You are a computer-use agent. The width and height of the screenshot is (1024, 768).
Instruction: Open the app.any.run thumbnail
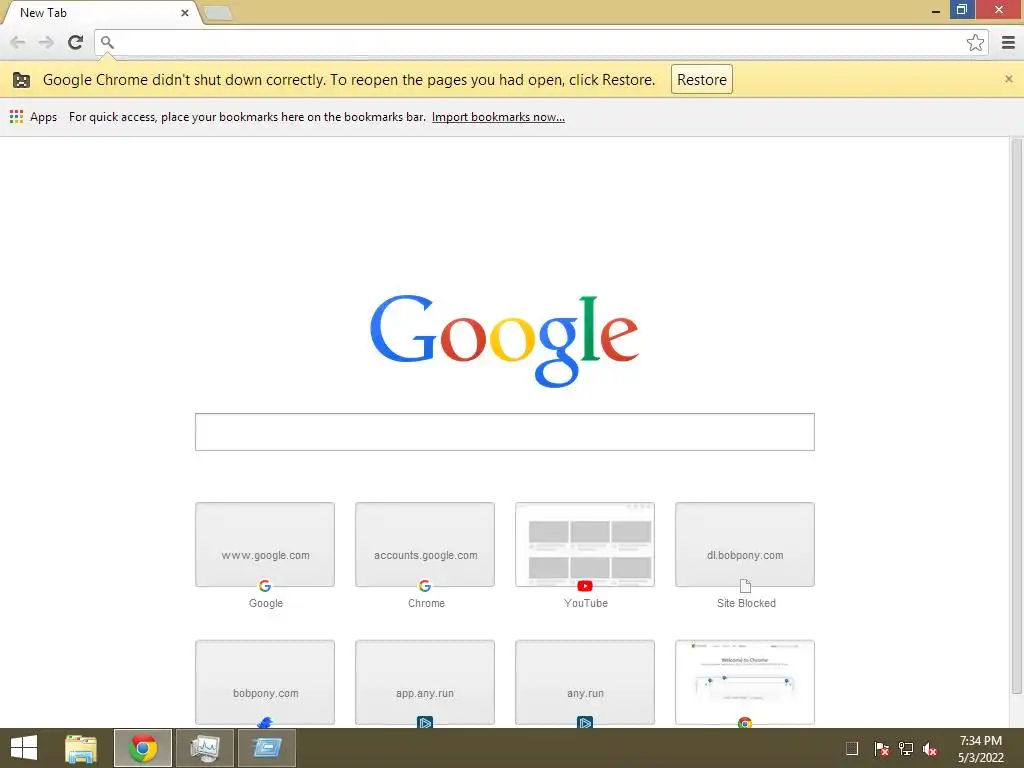pos(425,682)
